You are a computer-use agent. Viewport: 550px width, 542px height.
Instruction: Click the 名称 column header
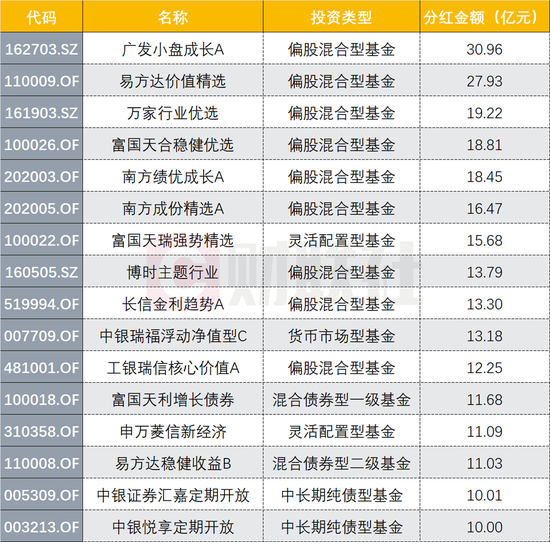pos(173,16)
